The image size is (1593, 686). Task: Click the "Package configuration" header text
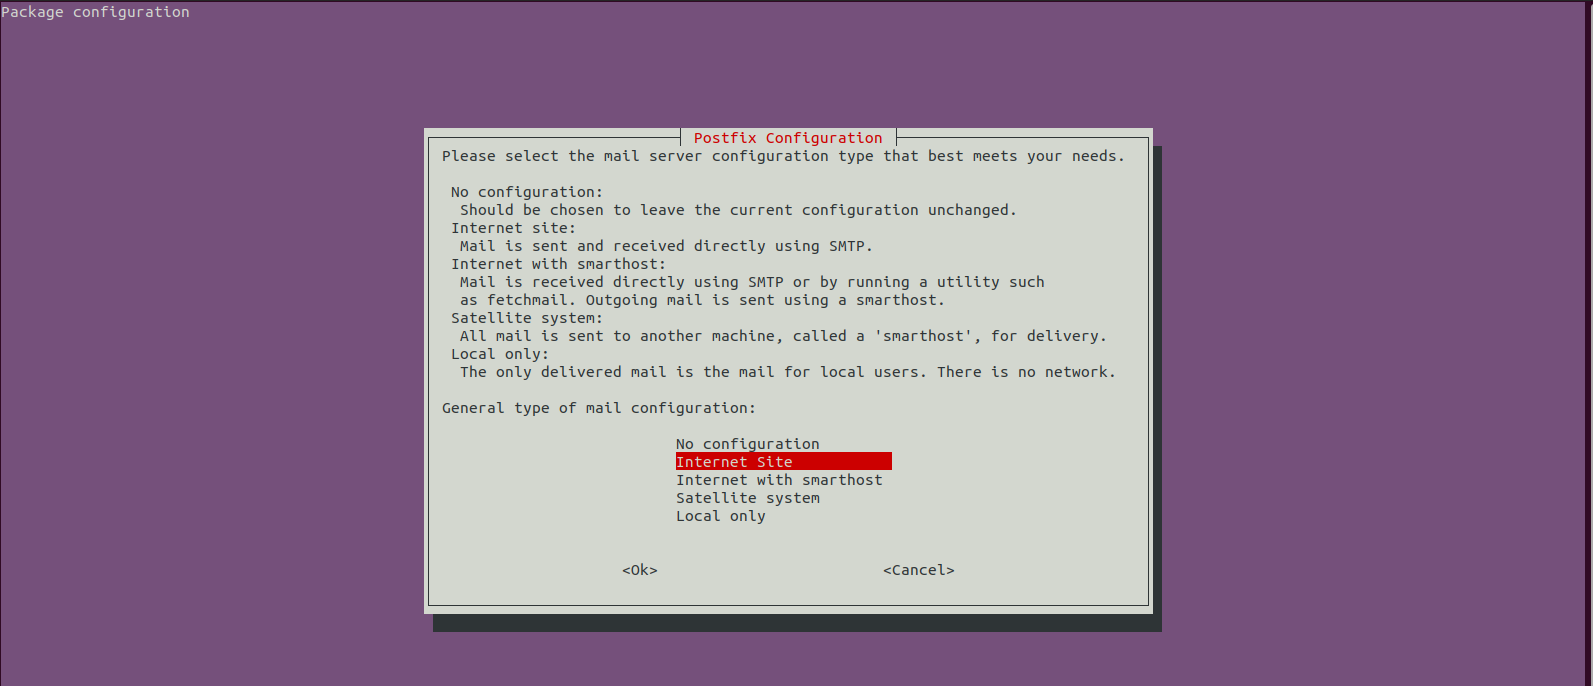[x=95, y=12]
